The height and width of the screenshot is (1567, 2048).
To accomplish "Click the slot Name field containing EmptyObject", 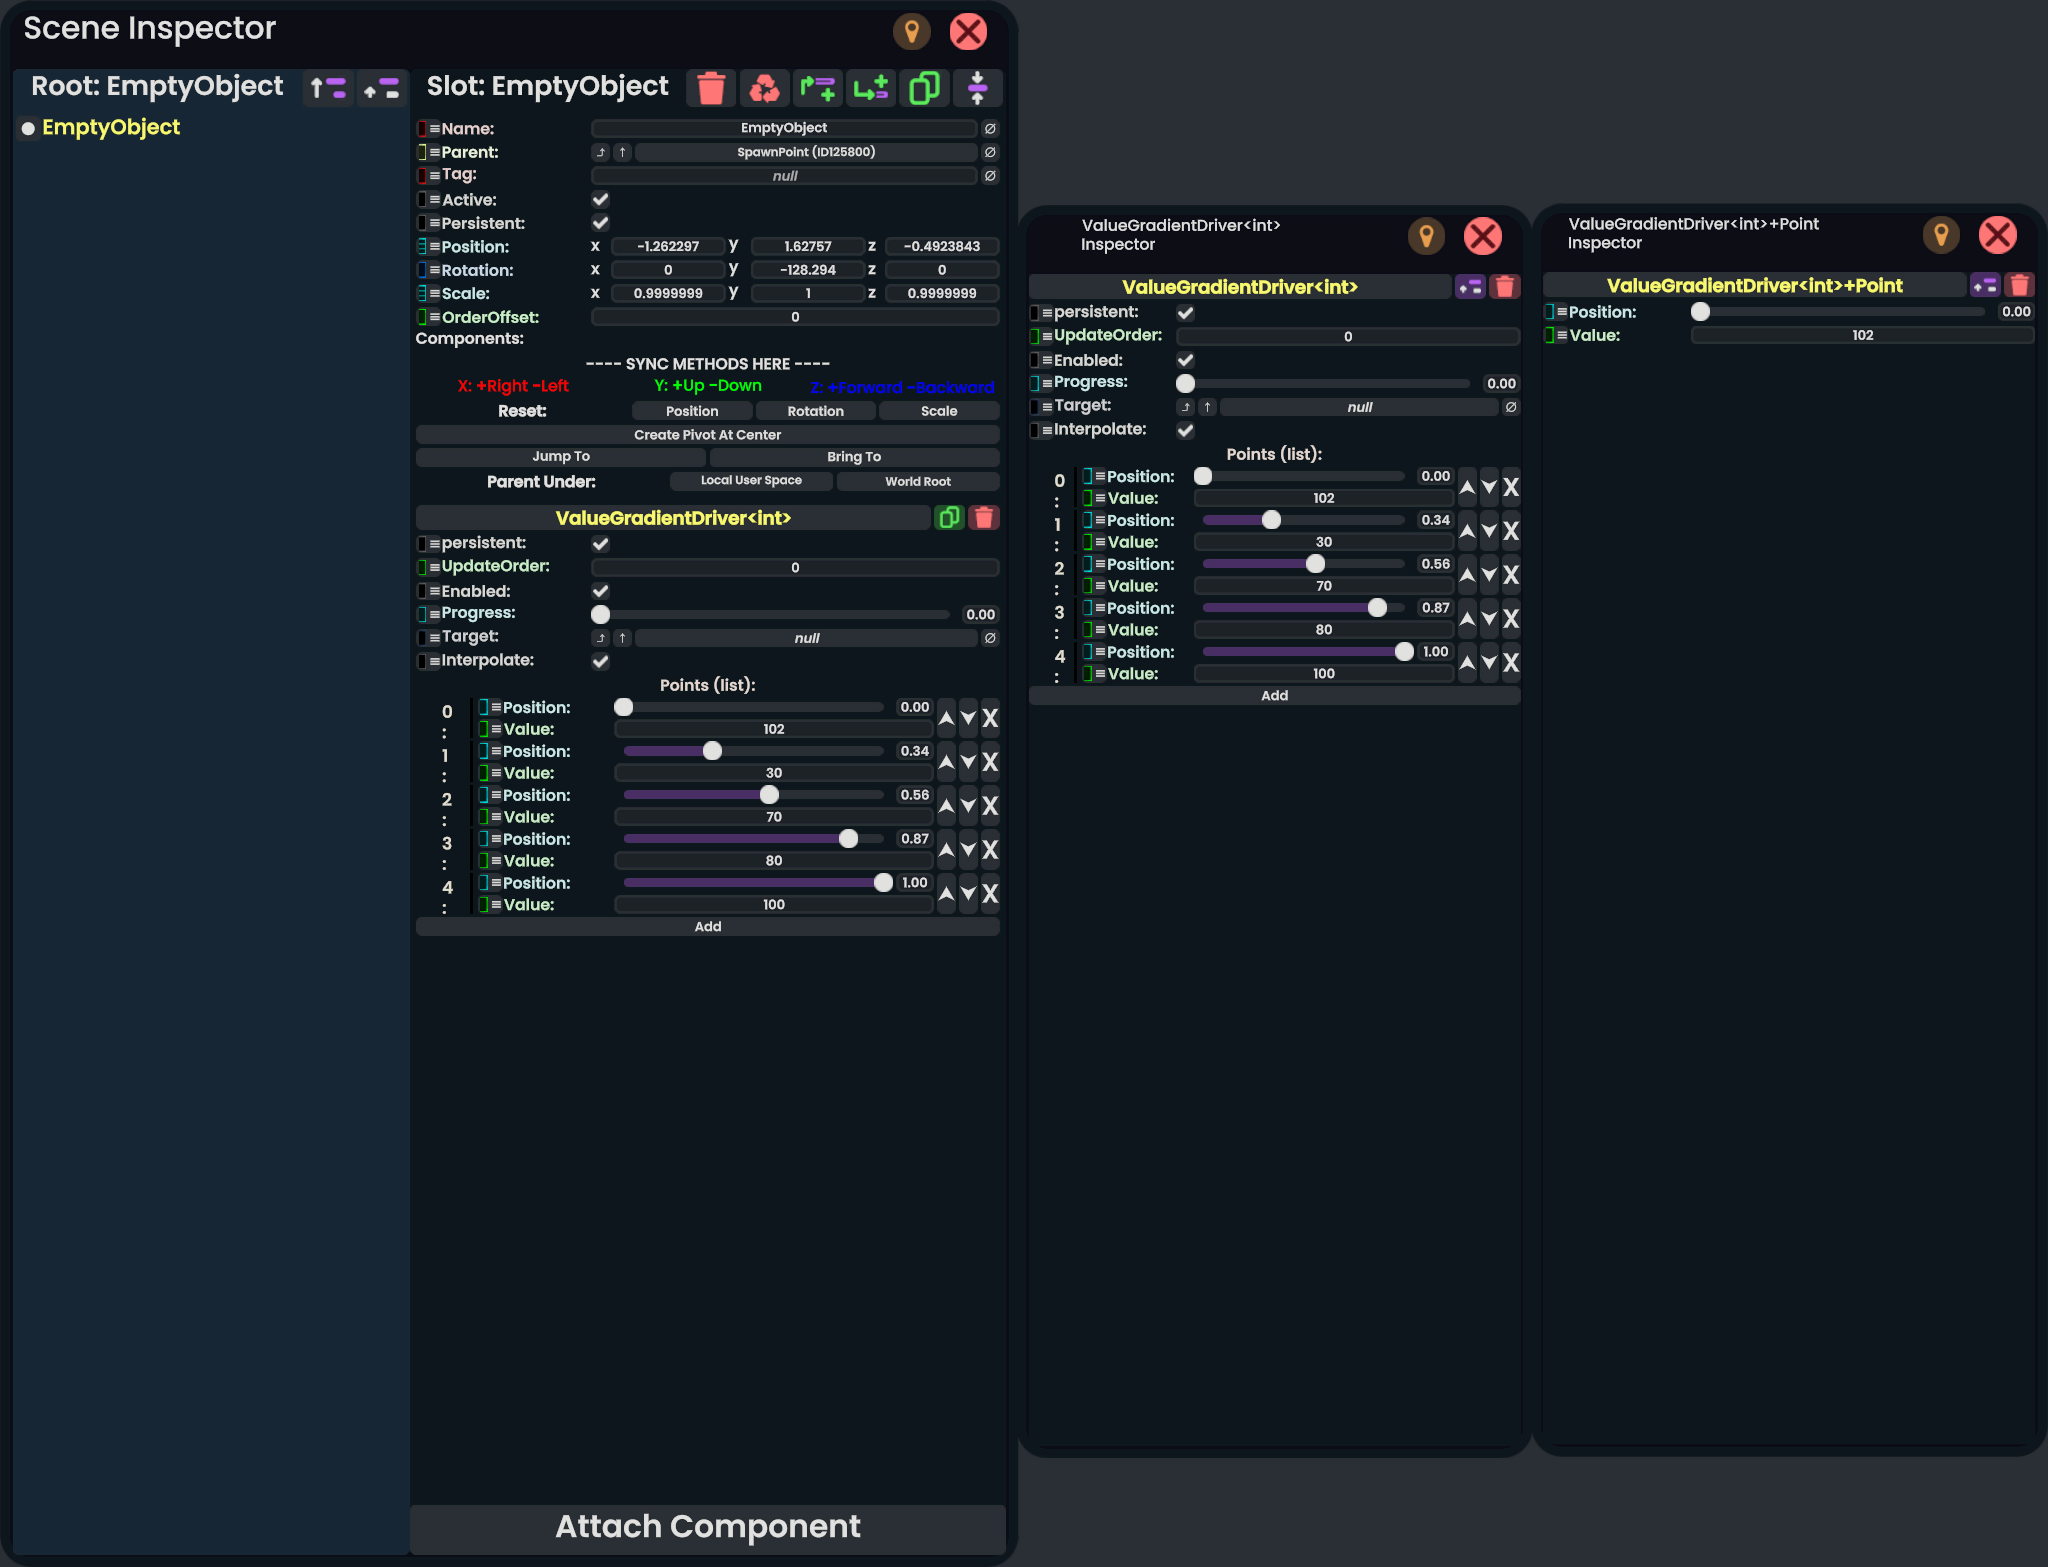I will click(x=783, y=128).
